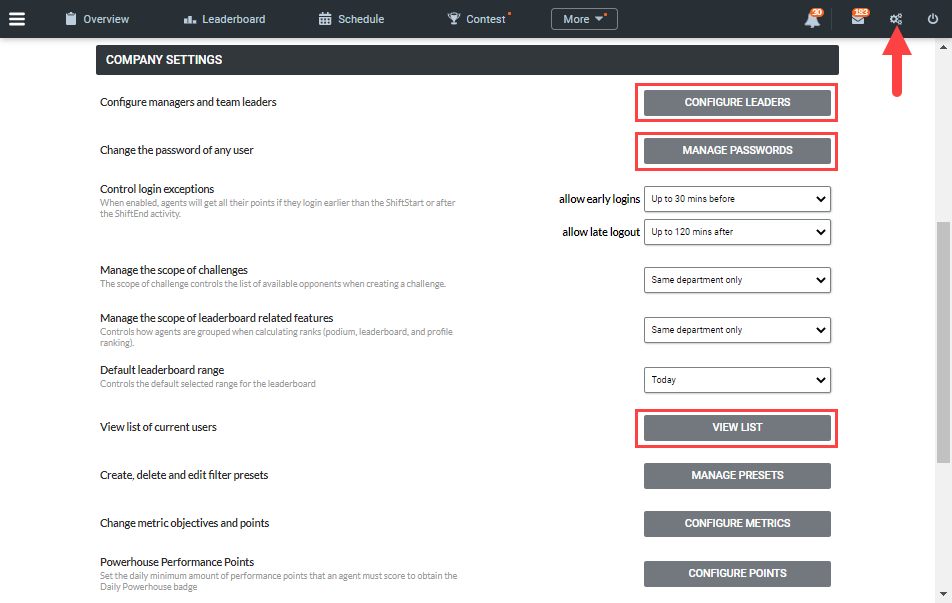Click the Leaderboard bar chart icon
This screenshot has height=603, width=952.
pos(189,19)
